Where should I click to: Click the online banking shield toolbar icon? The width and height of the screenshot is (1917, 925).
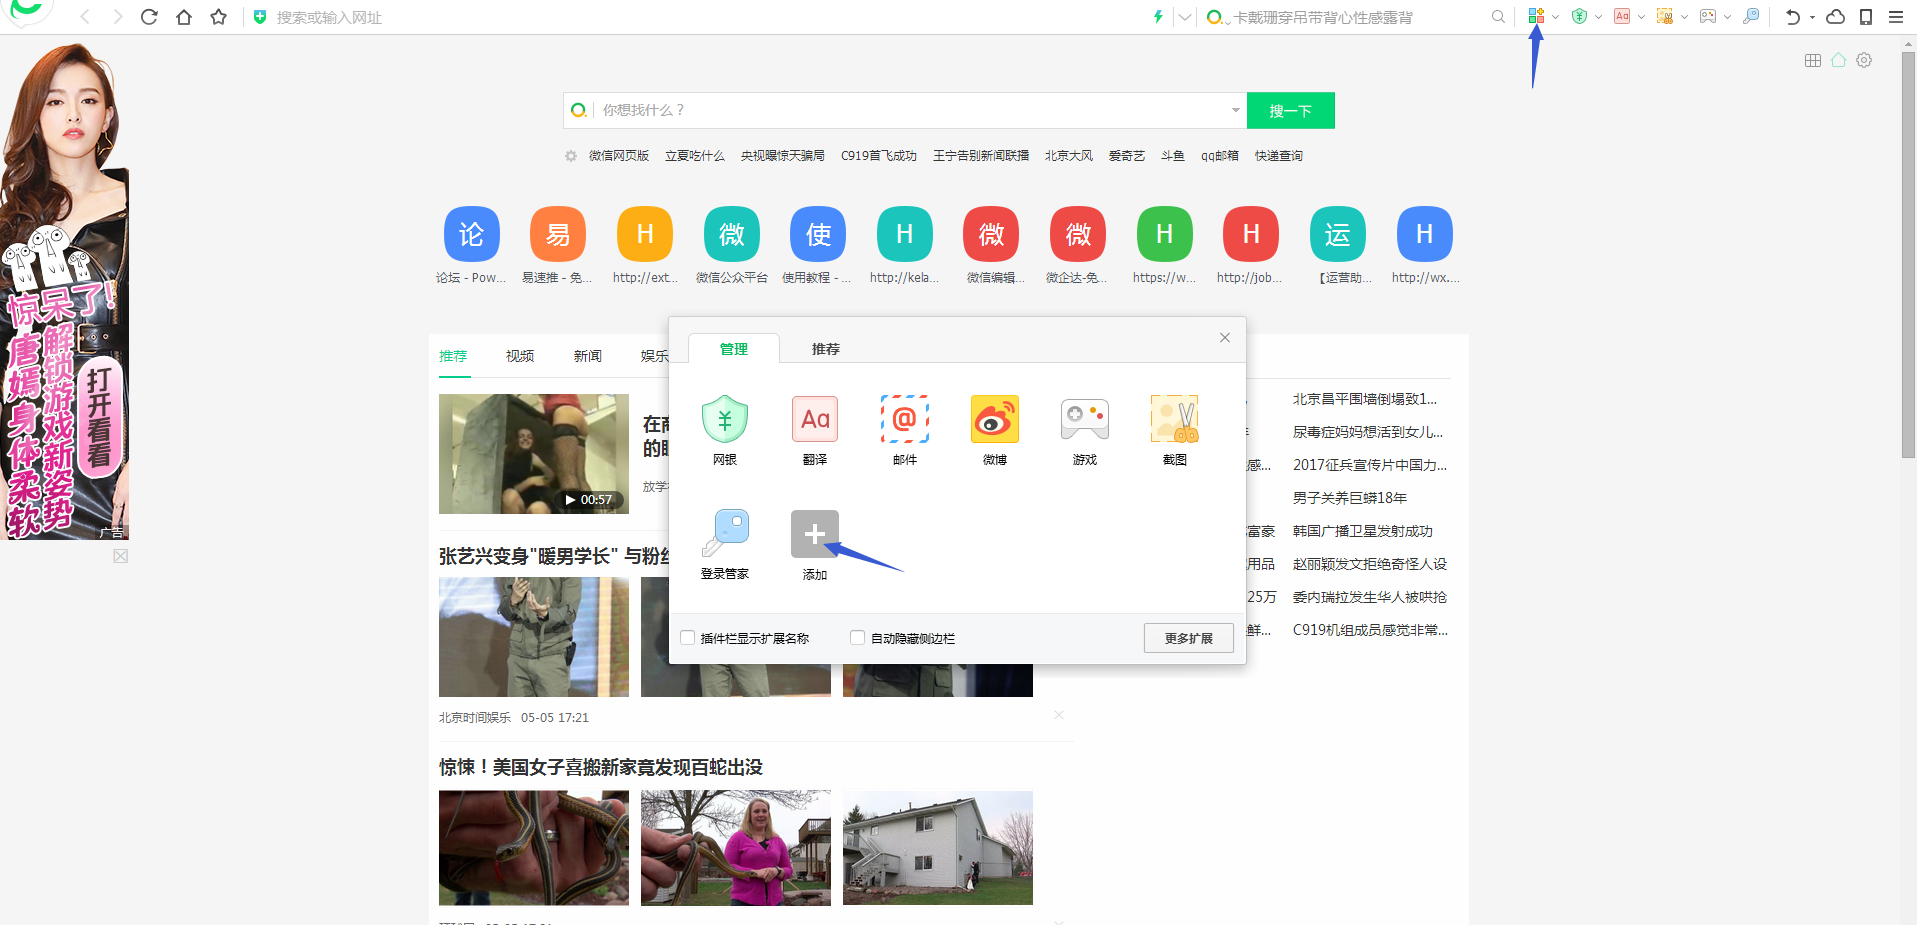coord(1579,16)
